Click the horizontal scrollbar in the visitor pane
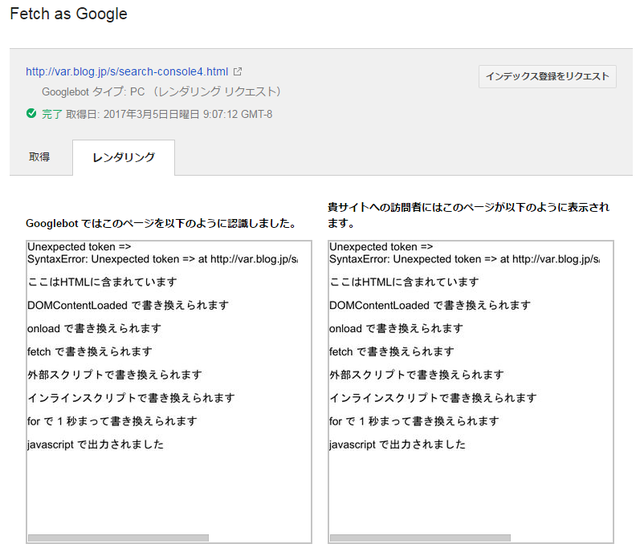 click(x=420, y=538)
